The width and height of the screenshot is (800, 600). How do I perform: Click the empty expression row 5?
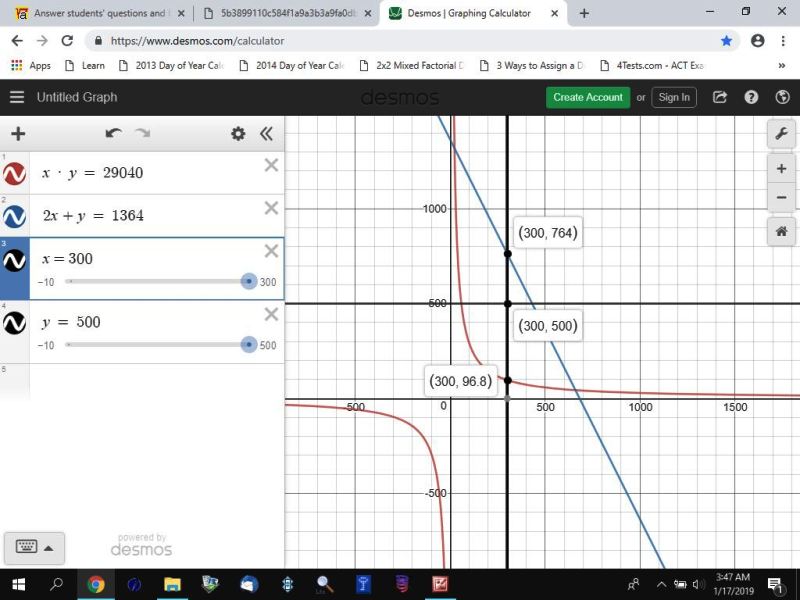click(157, 383)
